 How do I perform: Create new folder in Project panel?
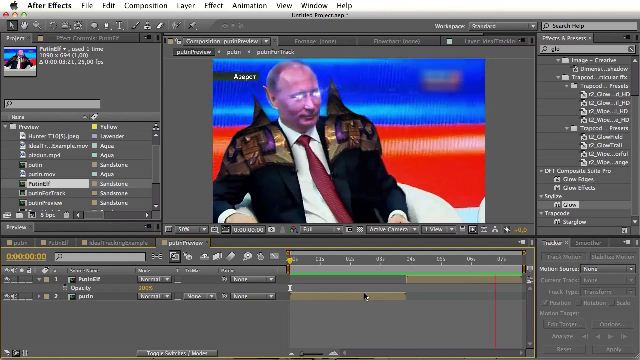click(x=20, y=215)
